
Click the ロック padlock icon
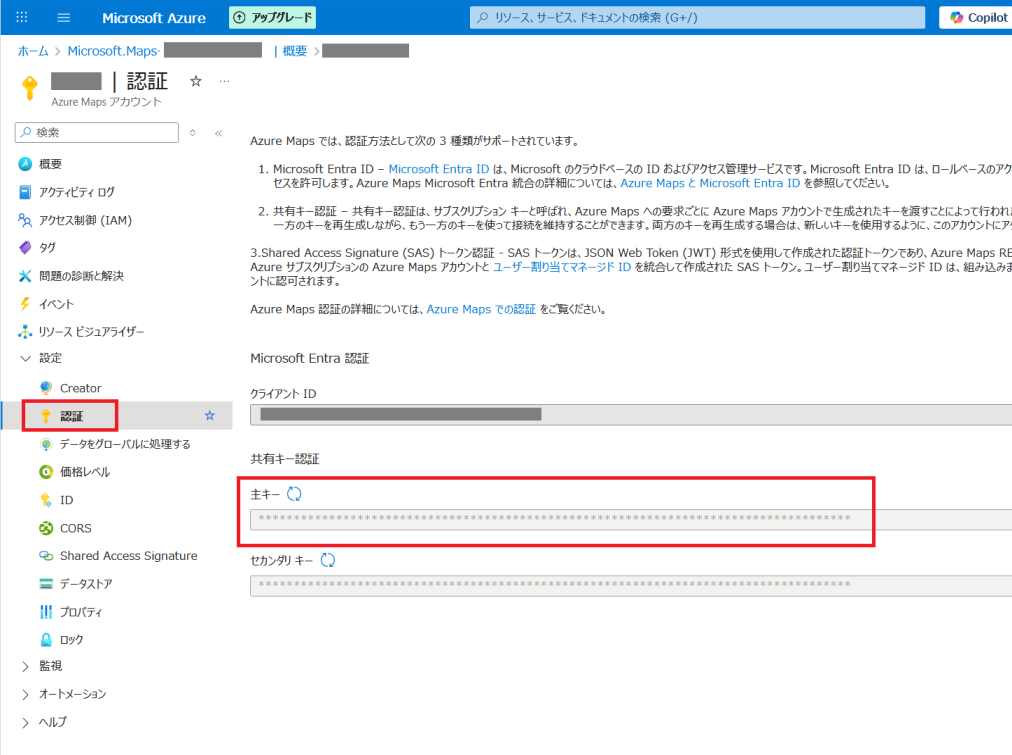[46, 639]
